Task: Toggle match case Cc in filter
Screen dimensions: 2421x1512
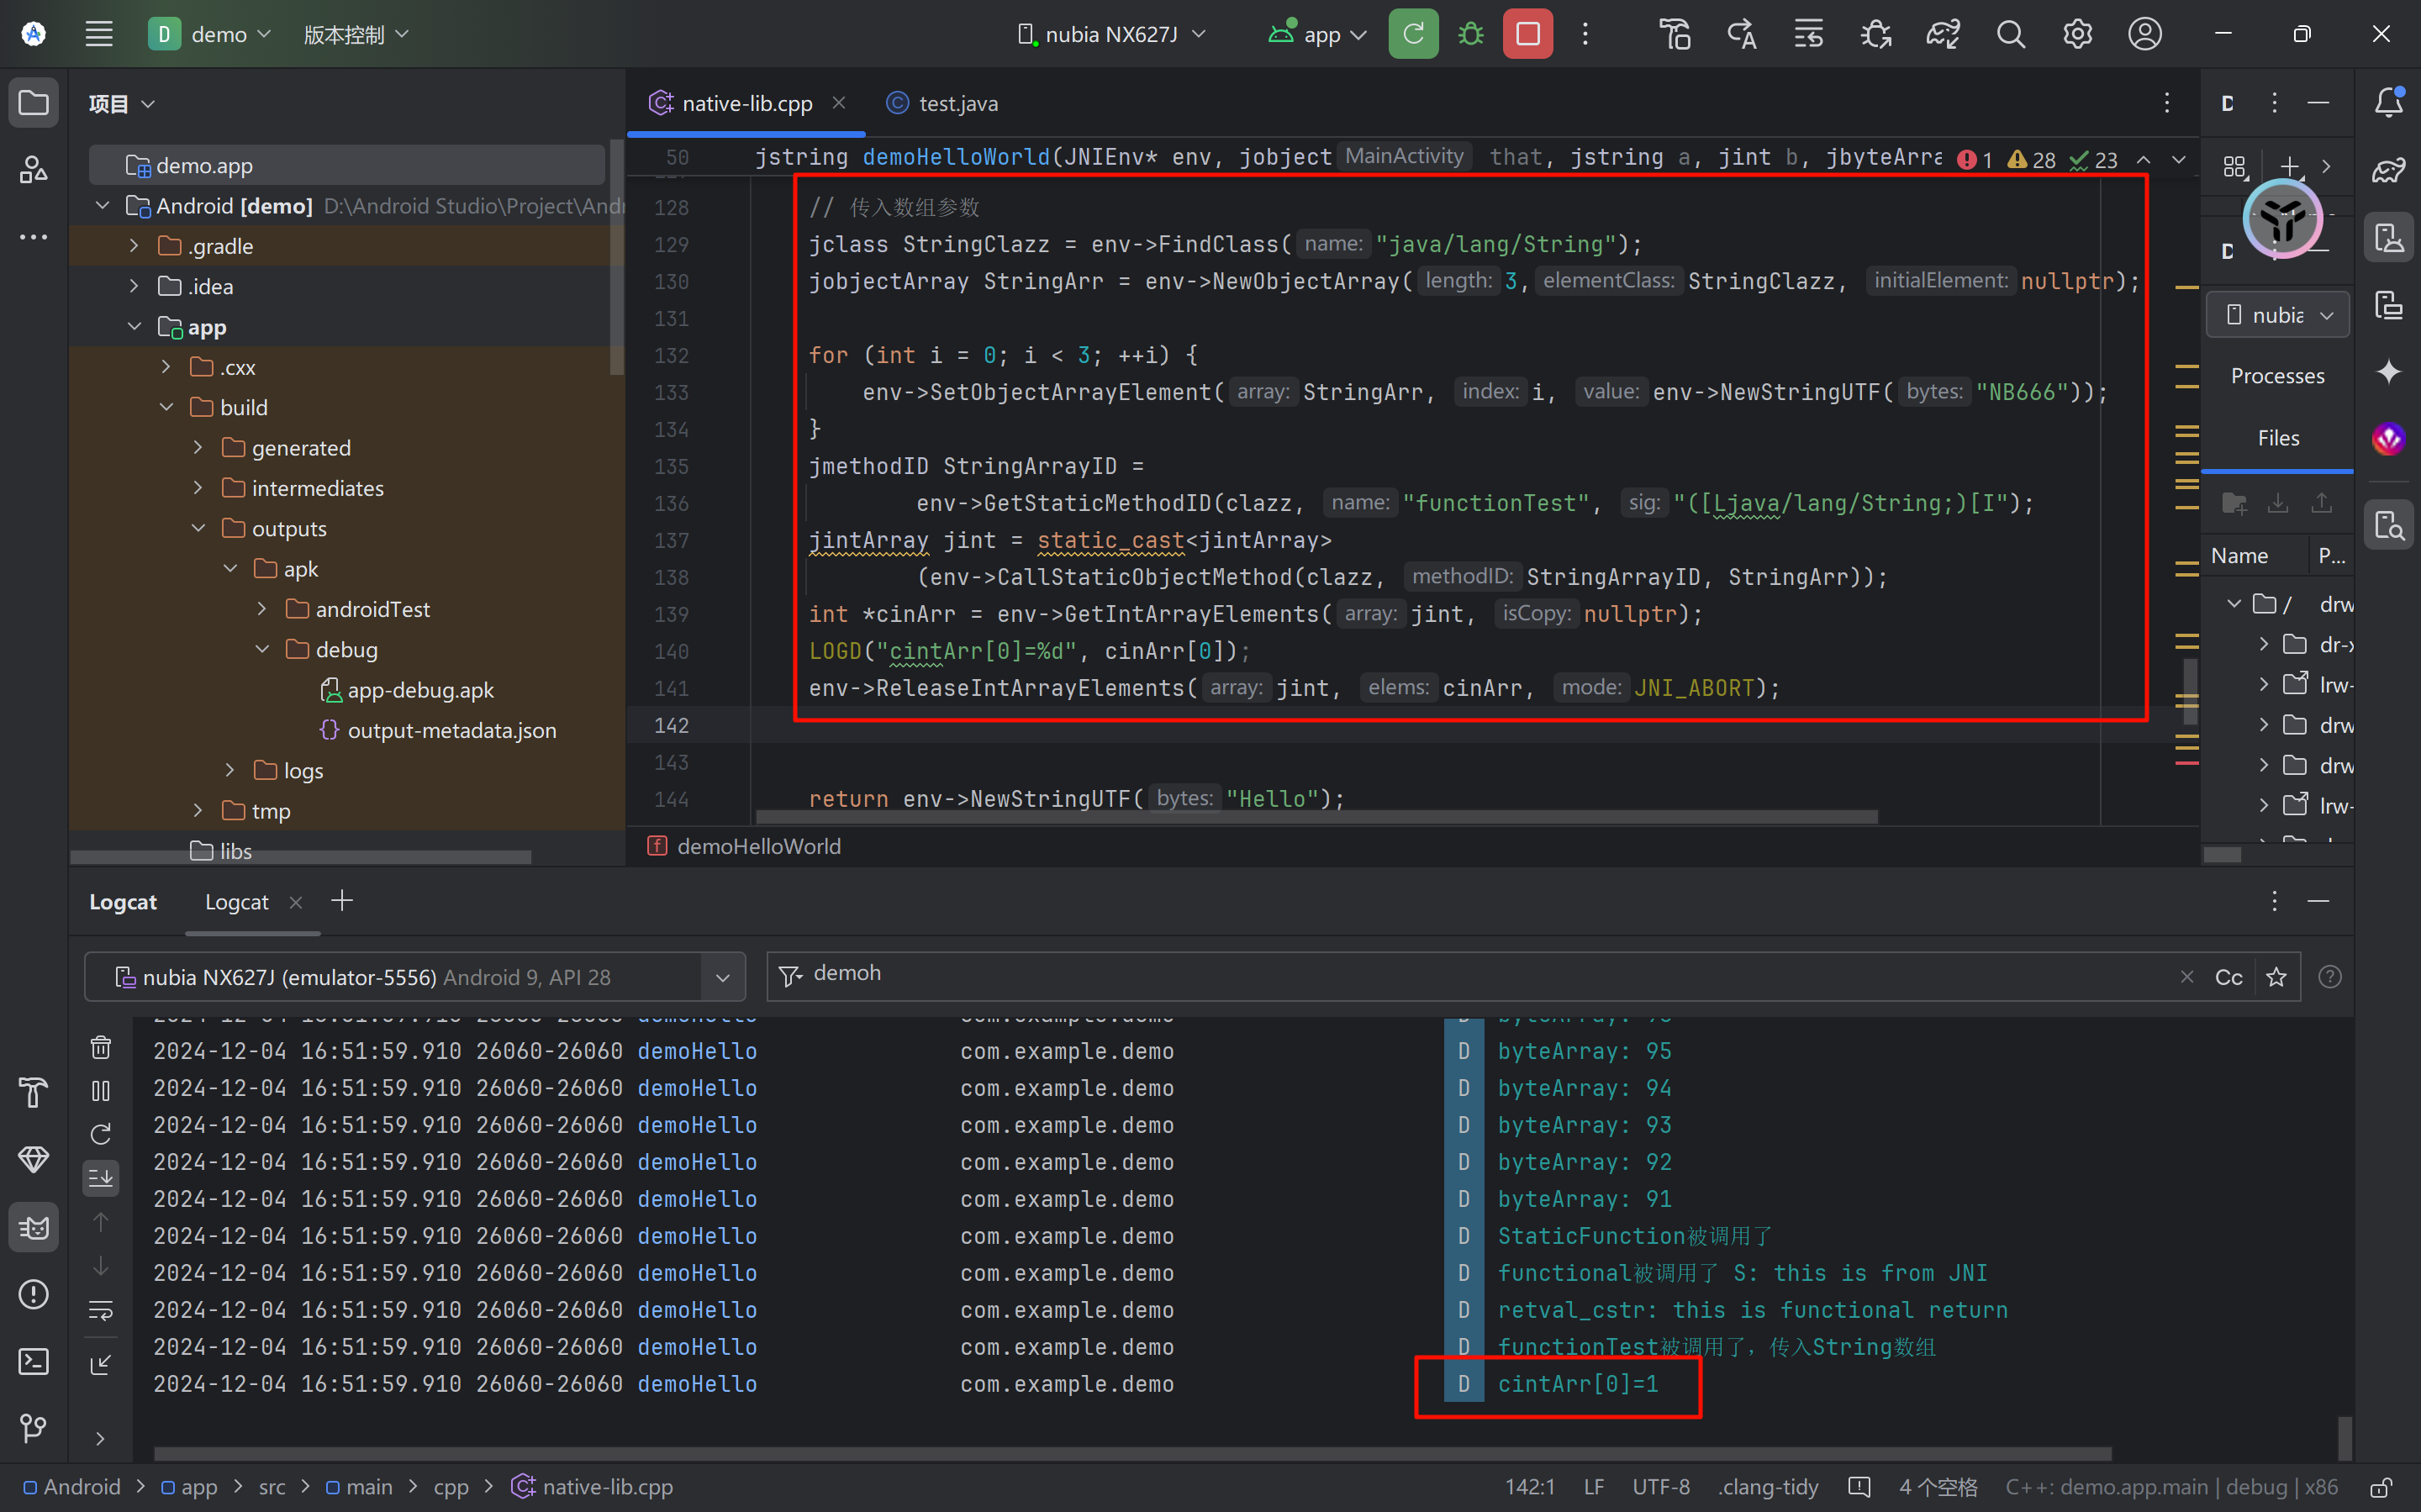Action: pyautogui.click(x=2228, y=977)
